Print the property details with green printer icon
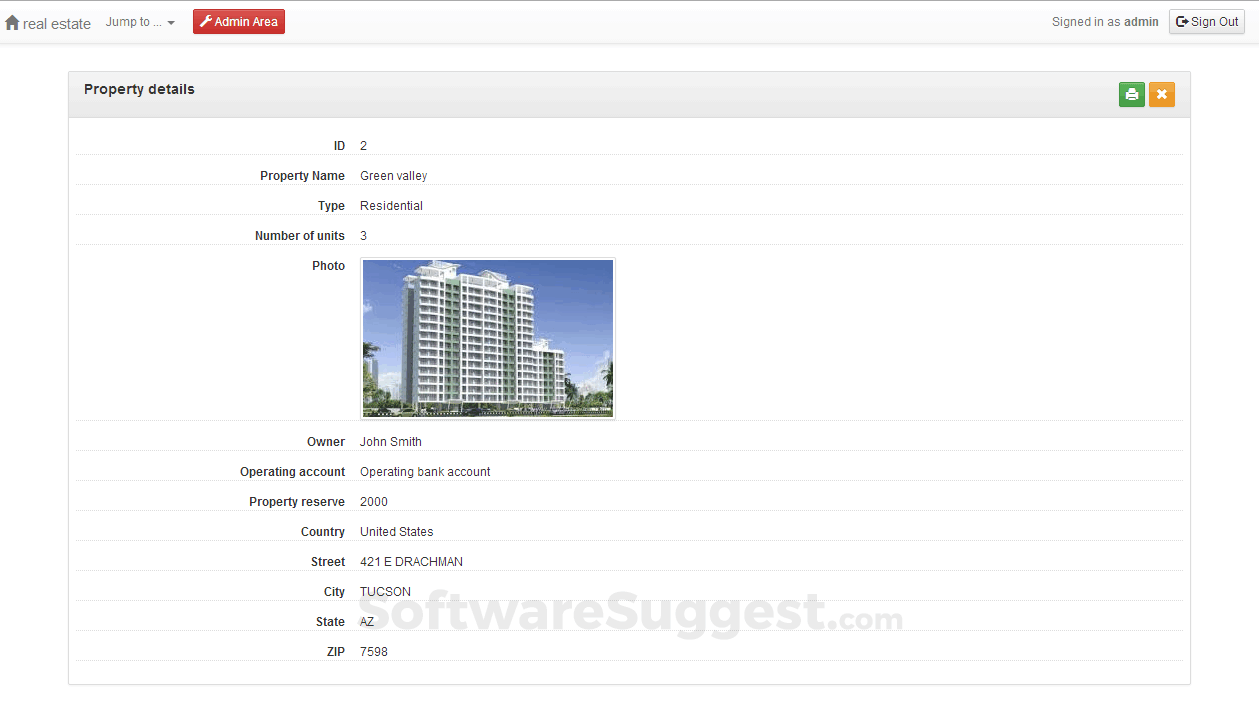 coord(1132,95)
